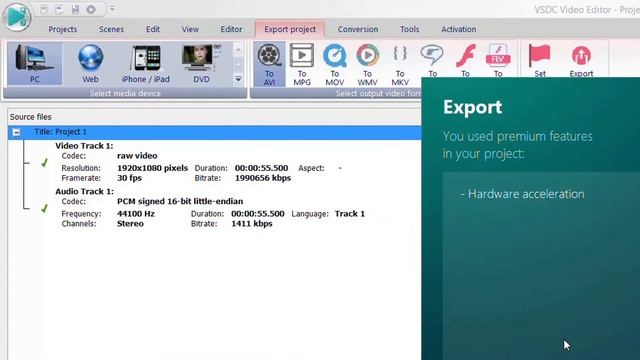The height and width of the screenshot is (360, 640).
Task: Select To AVI output format
Action: click(x=269, y=64)
